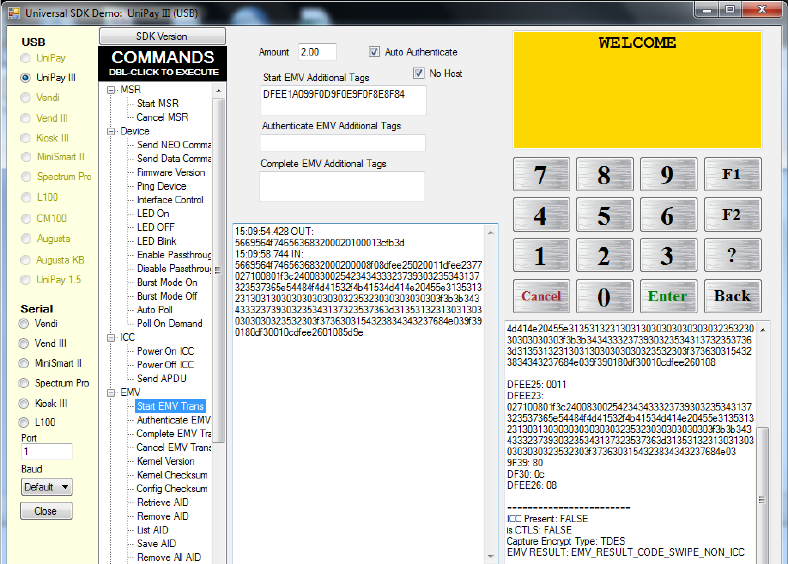This screenshot has height=564, width=788.
Task: Choose the Vendi USB radio button
Action: pos(25,98)
